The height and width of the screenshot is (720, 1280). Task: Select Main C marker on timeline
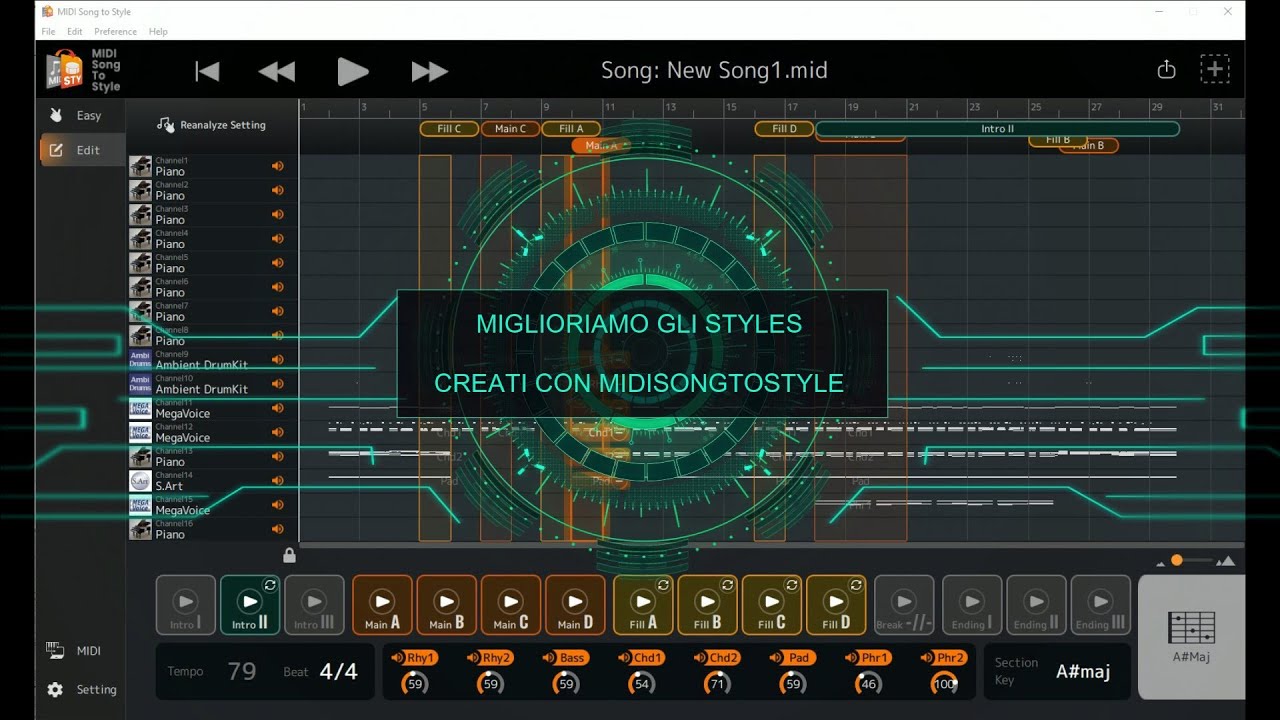pos(510,129)
